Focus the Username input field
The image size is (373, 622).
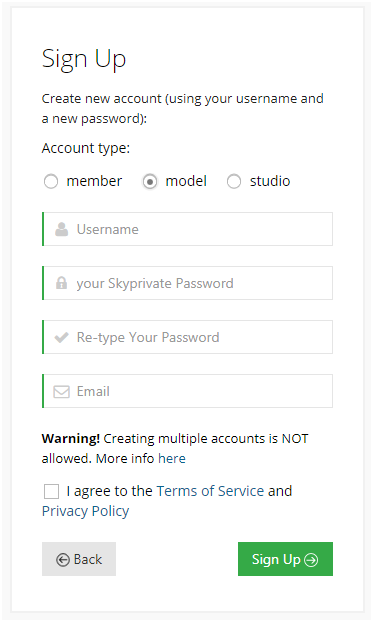[187, 229]
